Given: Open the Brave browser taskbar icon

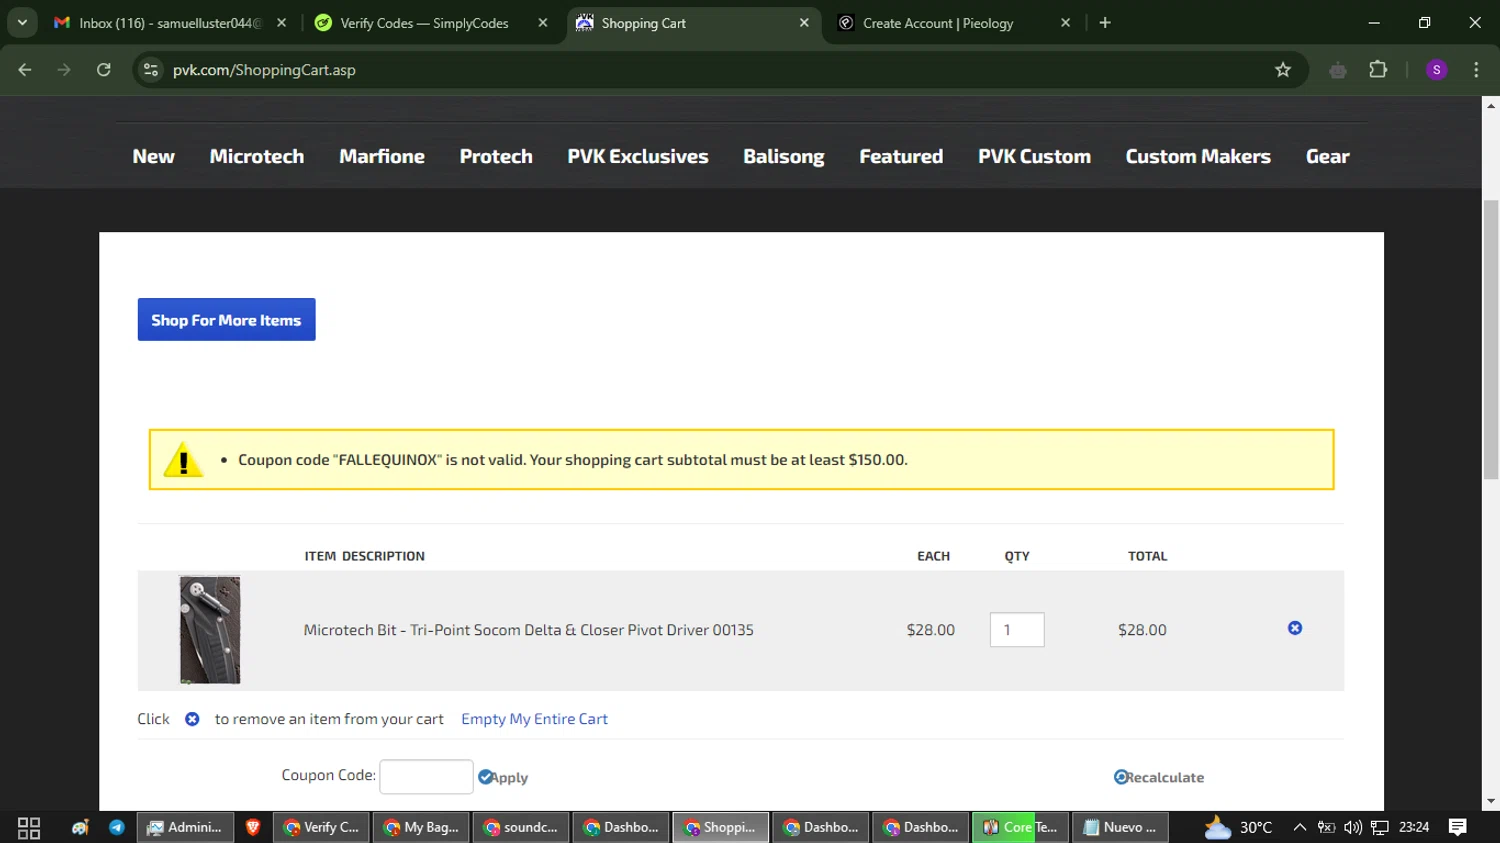Looking at the screenshot, I should (x=253, y=828).
